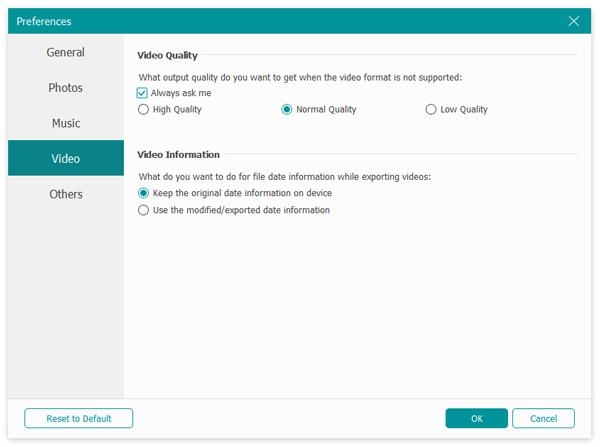Screen dimensions: 600x447
Task: Choose Use the modified/exported date information
Action: click(x=143, y=210)
